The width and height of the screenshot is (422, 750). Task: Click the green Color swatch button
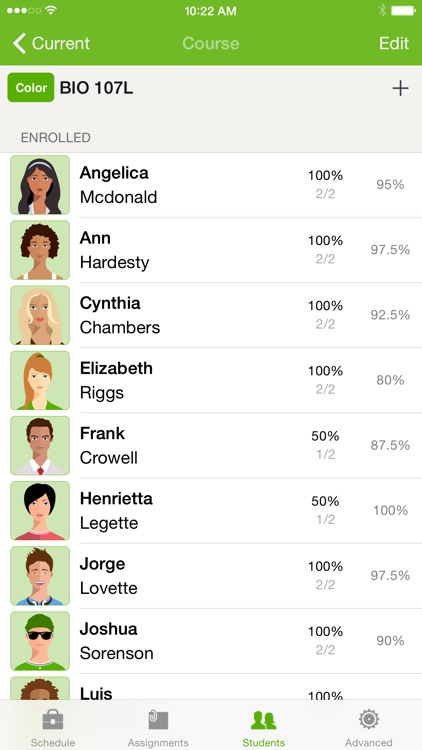(31, 88)
